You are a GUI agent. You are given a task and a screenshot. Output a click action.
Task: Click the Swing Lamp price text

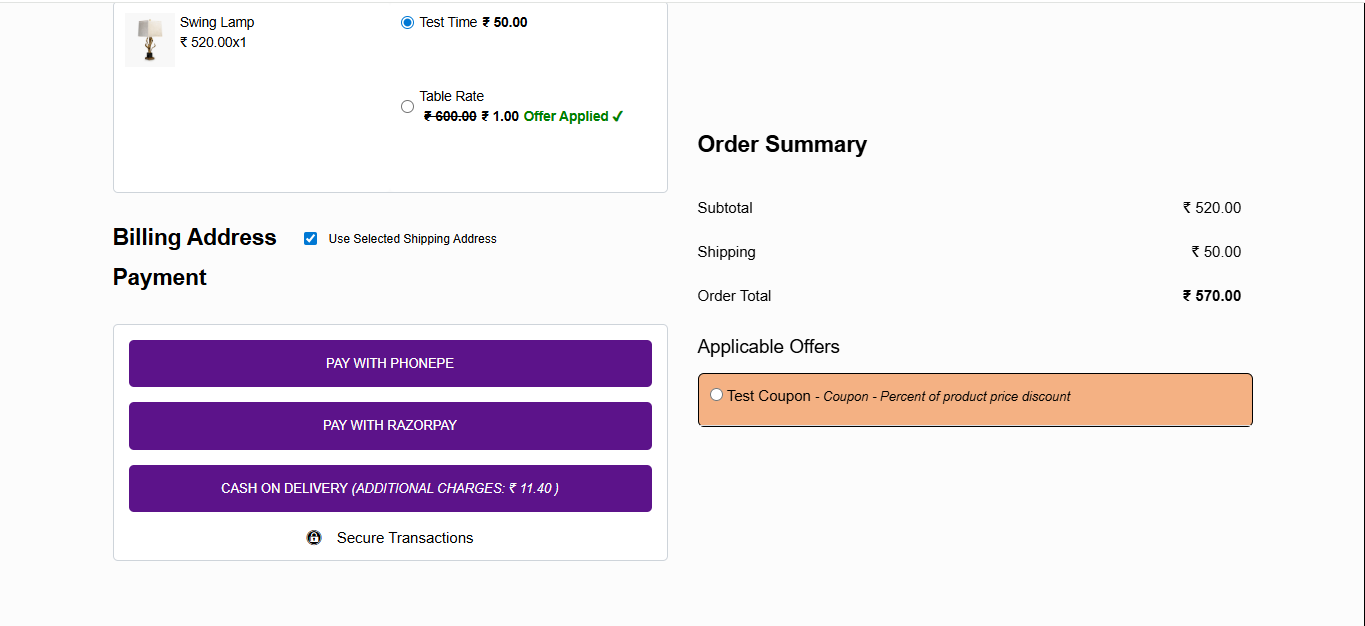(213, 42)
